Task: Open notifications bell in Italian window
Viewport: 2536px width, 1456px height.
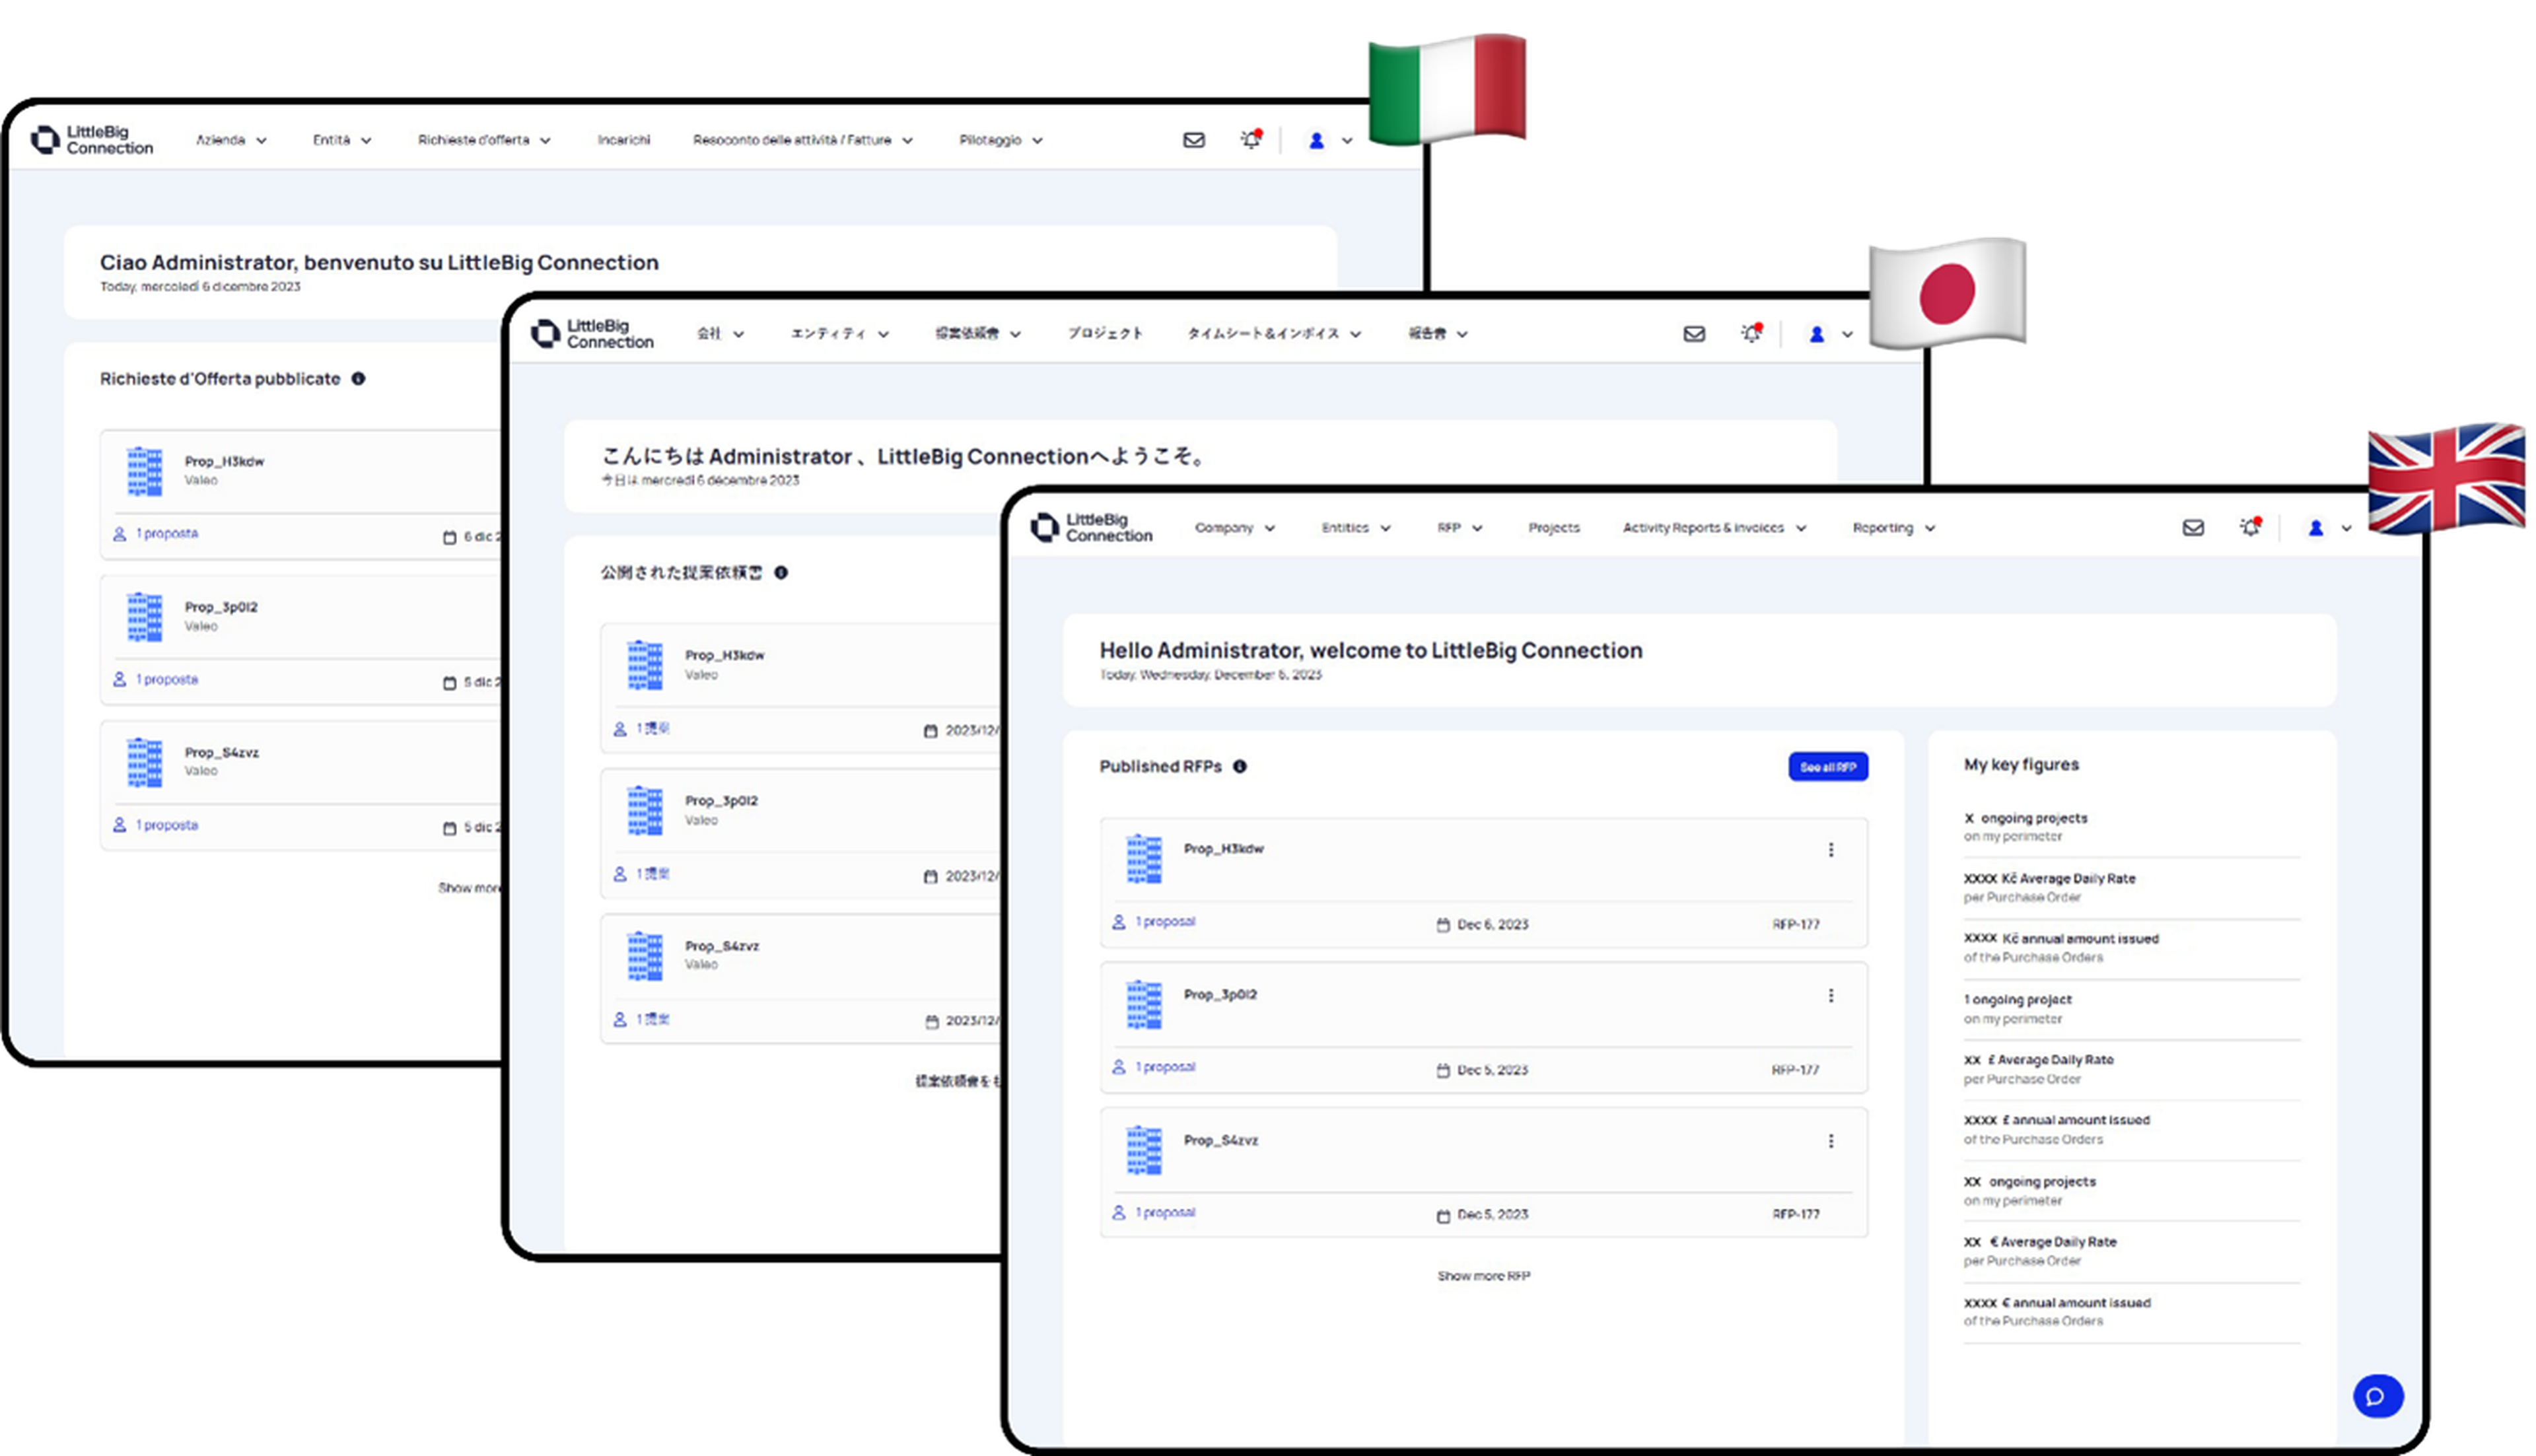Action: pyautogui.click(x=1251, y=140)
